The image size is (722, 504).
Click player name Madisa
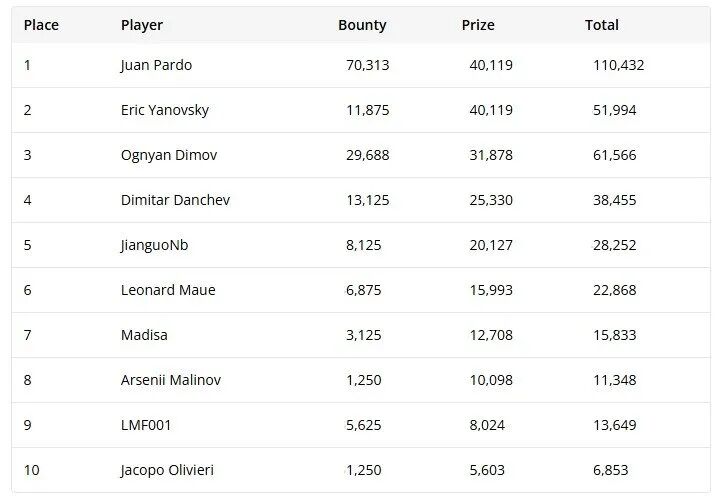[x=144, y=335]
